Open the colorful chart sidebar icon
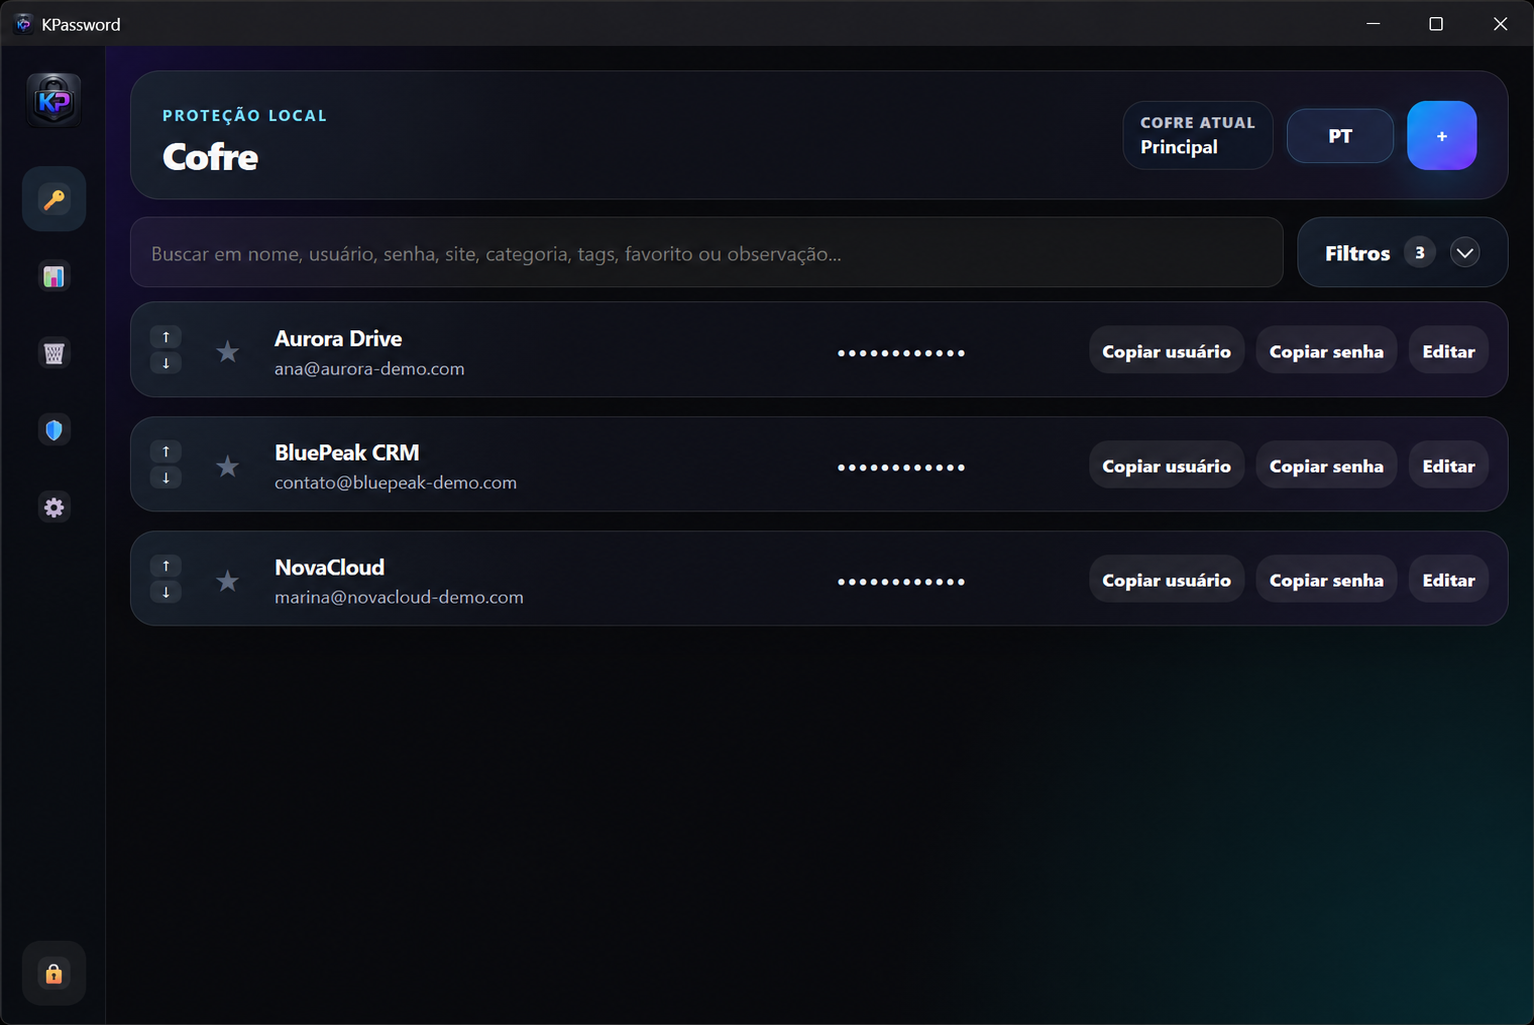This screenshot has width=1534, height=1025. pyautogui.click(x=54, y=276)
